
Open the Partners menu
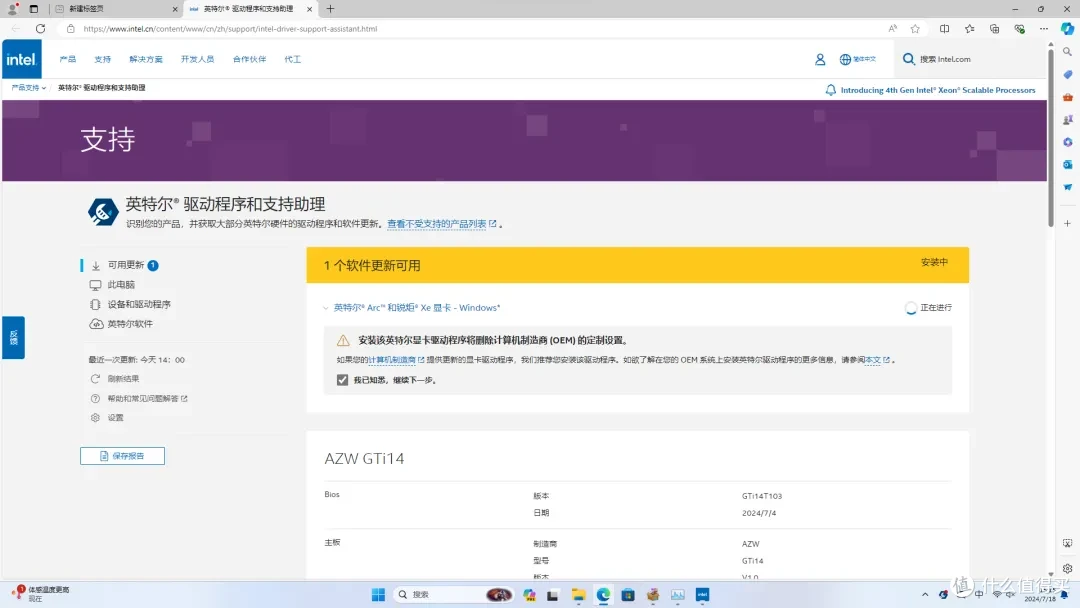tap(249, 59)
